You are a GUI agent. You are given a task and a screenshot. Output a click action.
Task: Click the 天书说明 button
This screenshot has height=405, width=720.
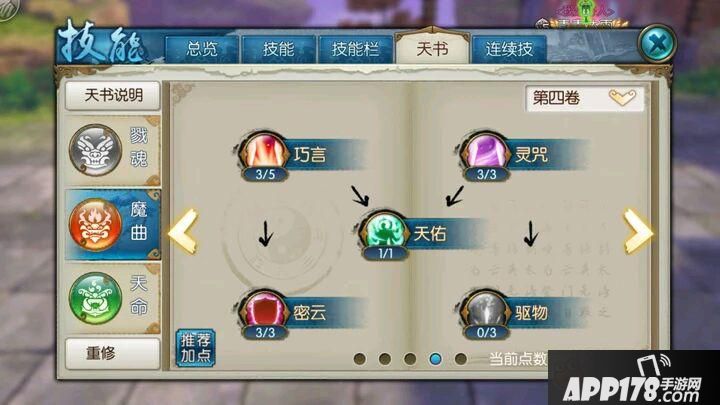click(x=113, y=96)
